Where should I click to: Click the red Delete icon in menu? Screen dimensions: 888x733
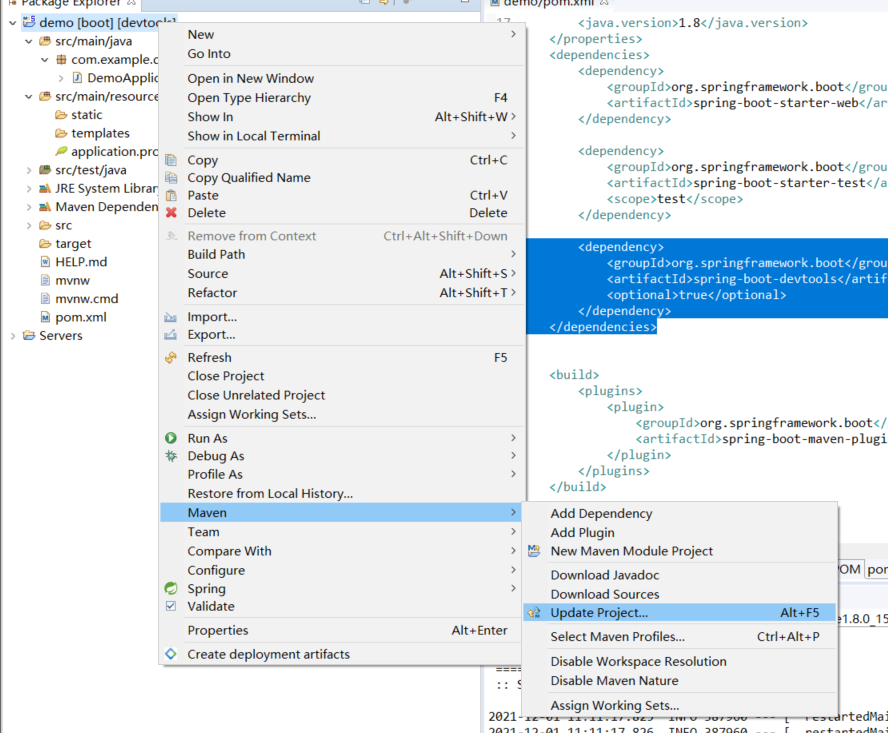point(170,212)
